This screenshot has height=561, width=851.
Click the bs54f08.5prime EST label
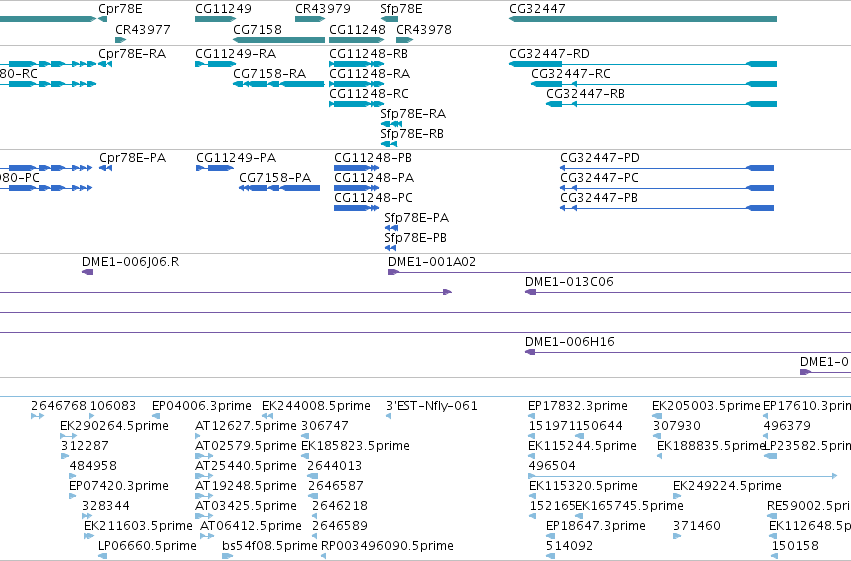[270, 546]
